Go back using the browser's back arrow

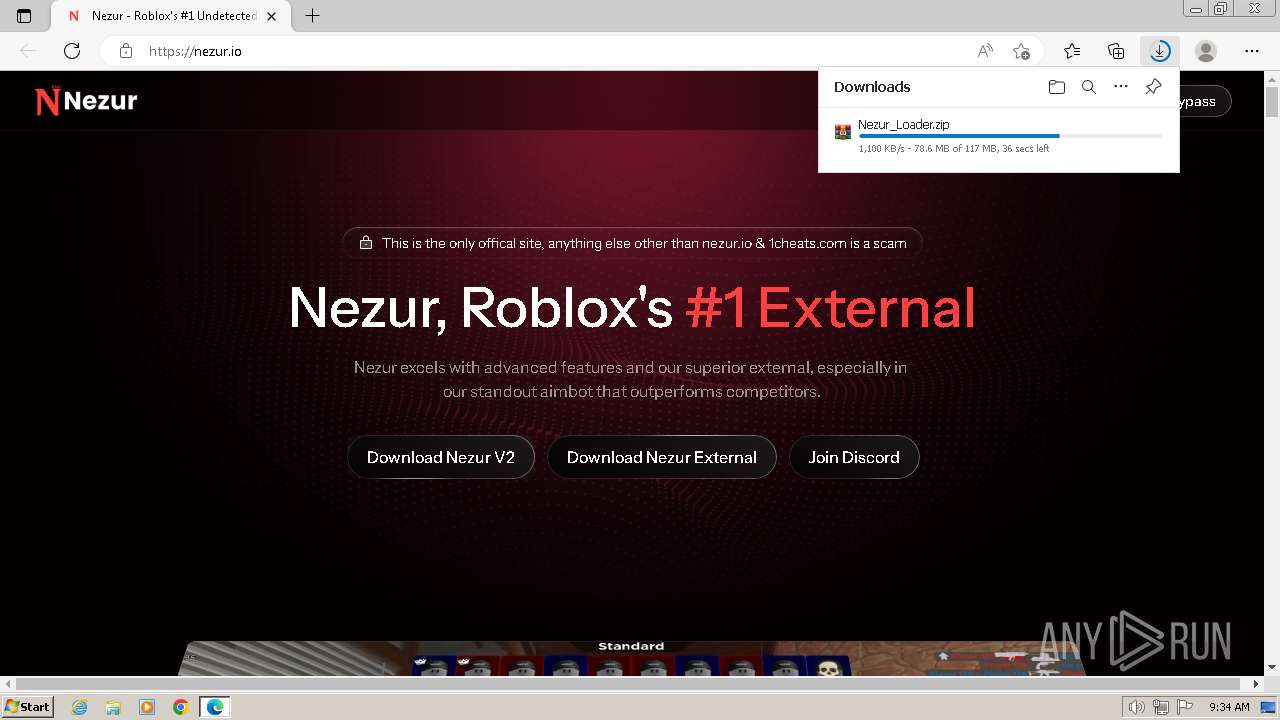tap(28, 51)
